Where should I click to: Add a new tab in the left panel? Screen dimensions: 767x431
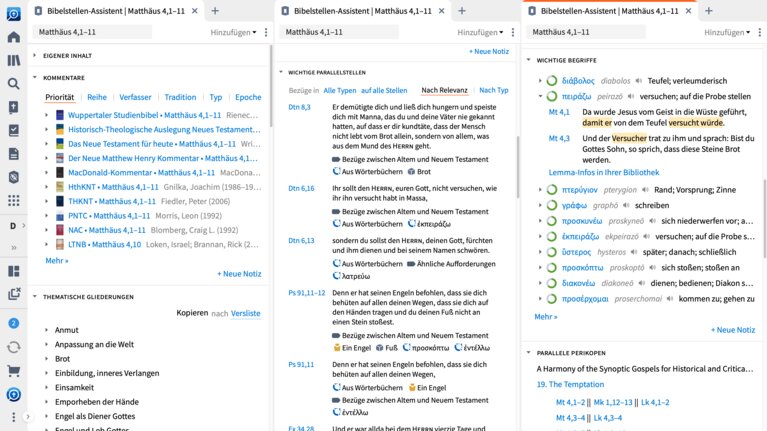(x=215, y=11)
